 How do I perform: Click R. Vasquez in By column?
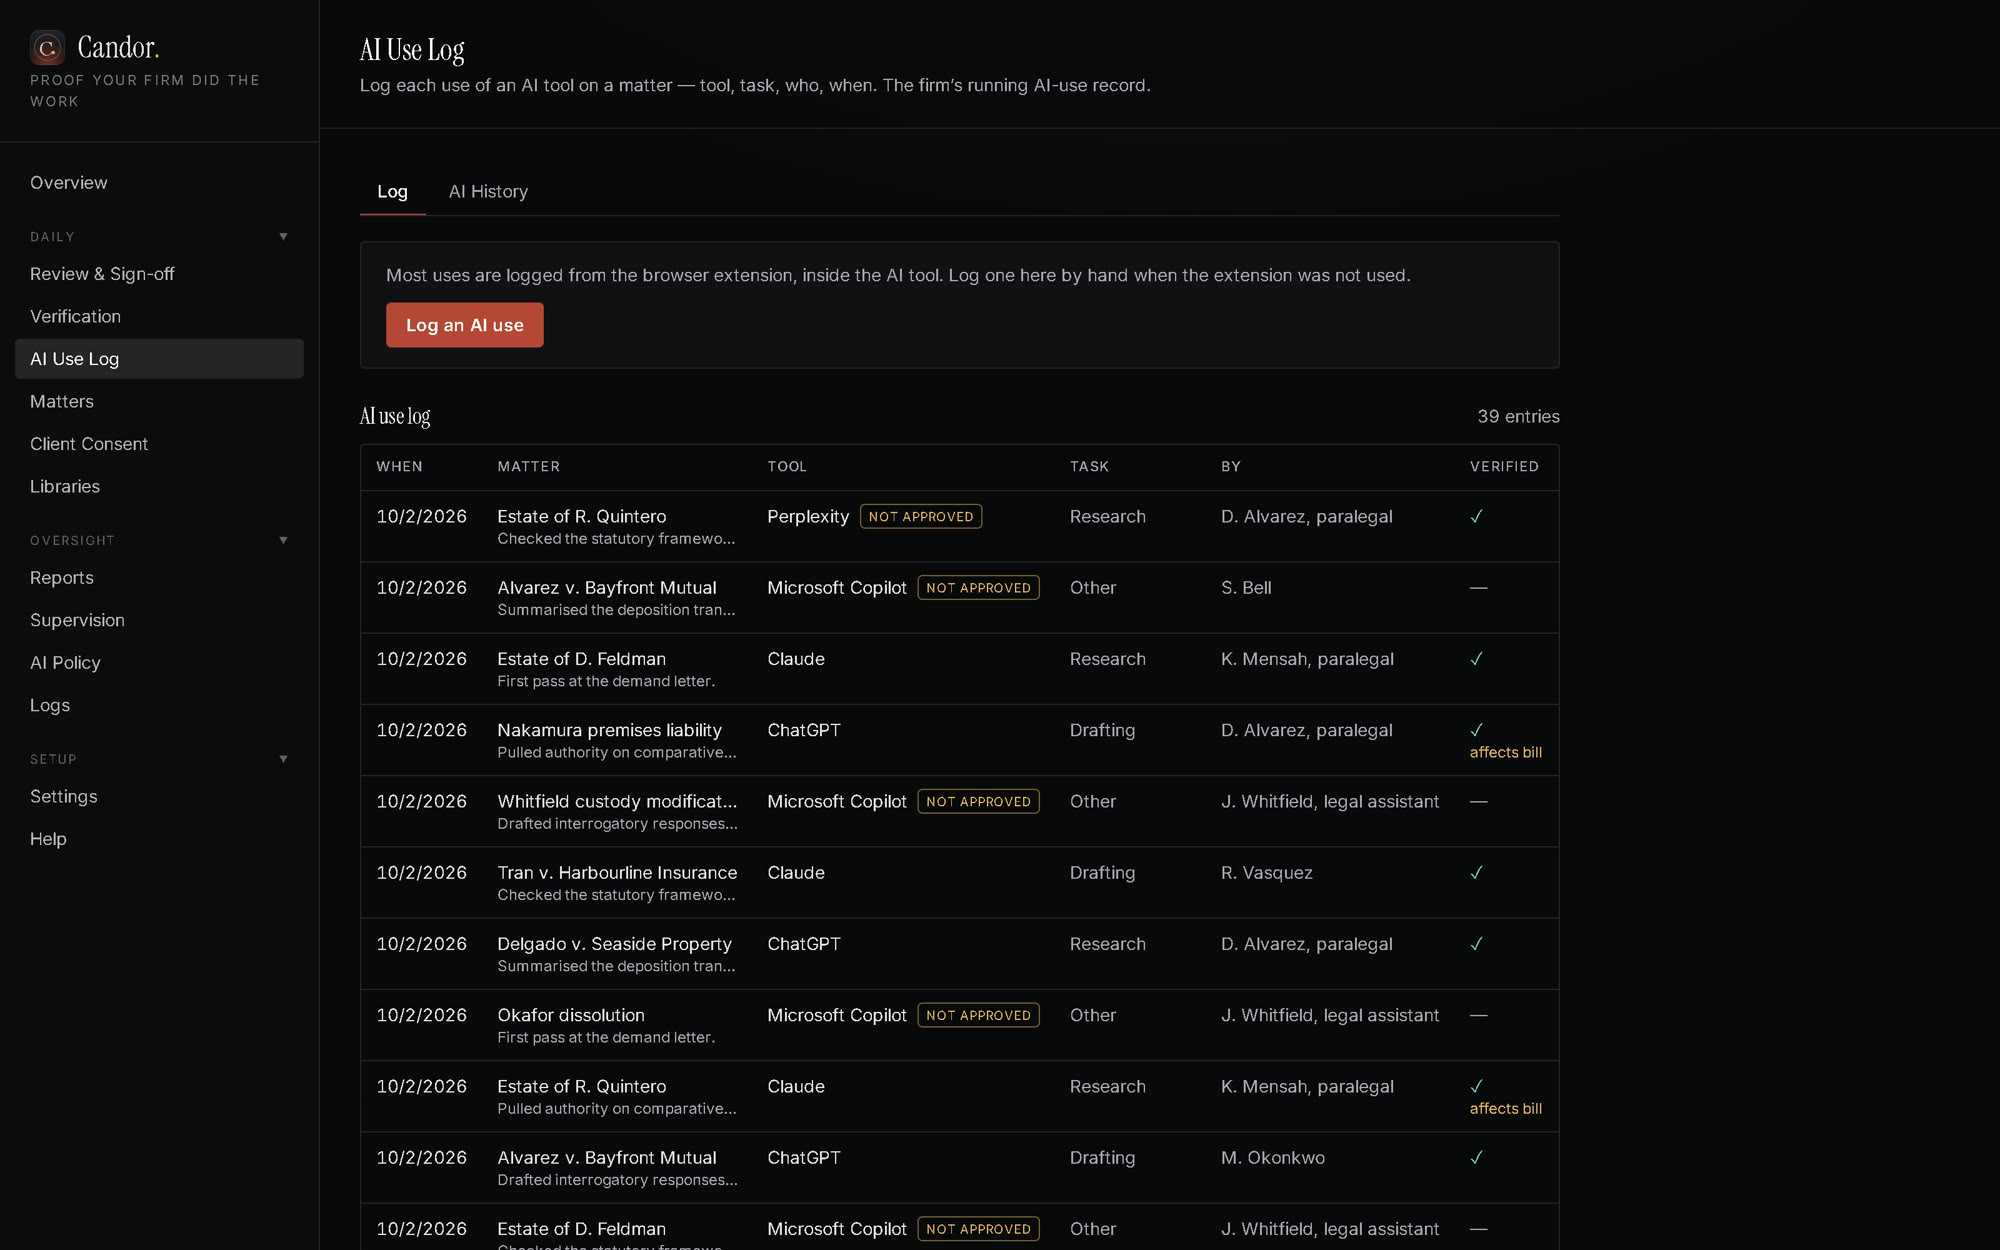pyautogui.click(x=1267, y=873)
